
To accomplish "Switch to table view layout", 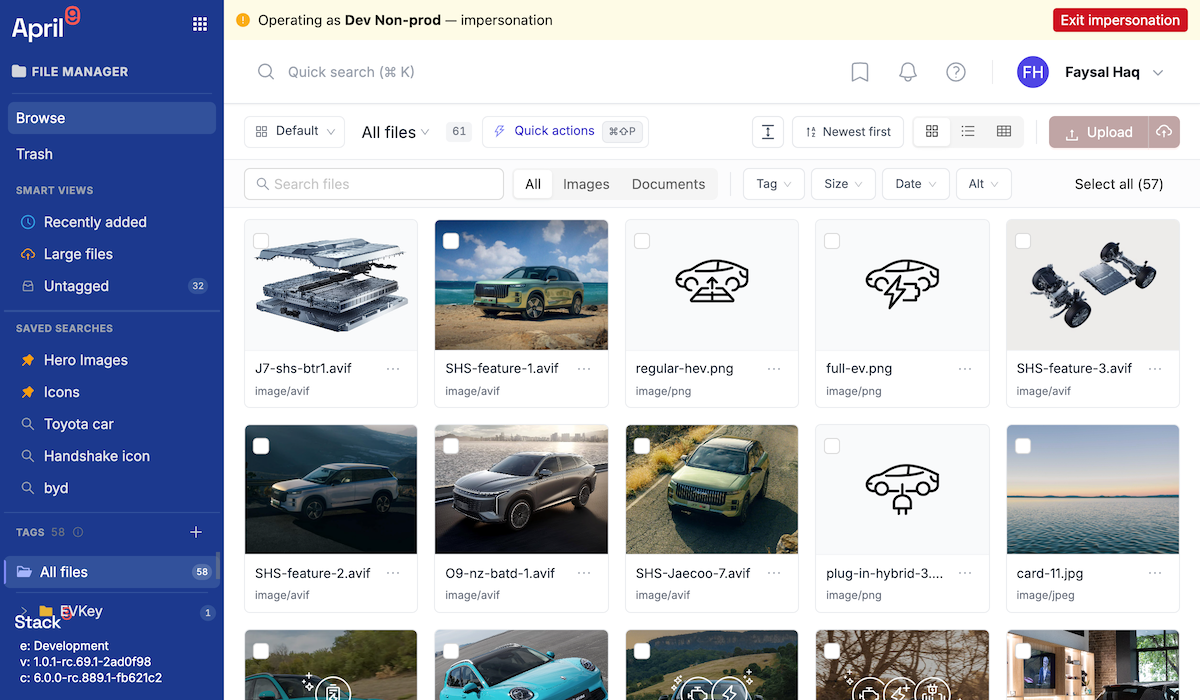I will click(x=1004, y=132).
